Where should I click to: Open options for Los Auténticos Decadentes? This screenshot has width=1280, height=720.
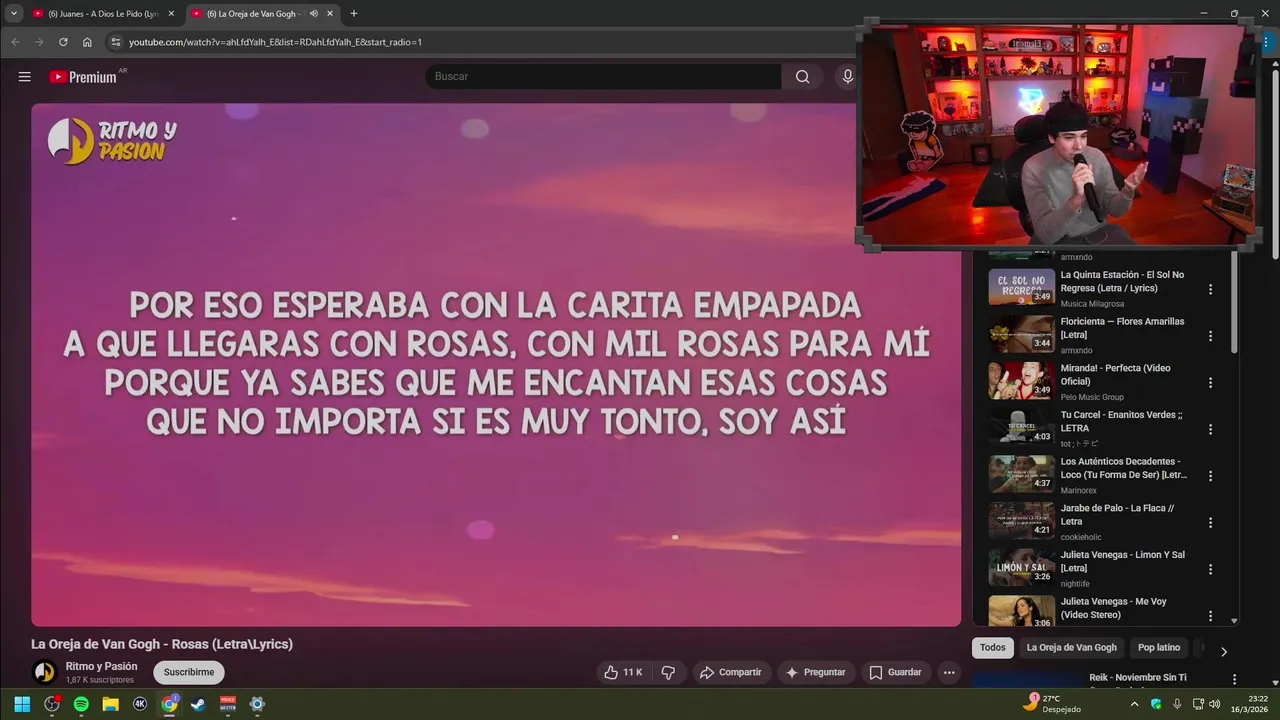[x=1210, y=476]
